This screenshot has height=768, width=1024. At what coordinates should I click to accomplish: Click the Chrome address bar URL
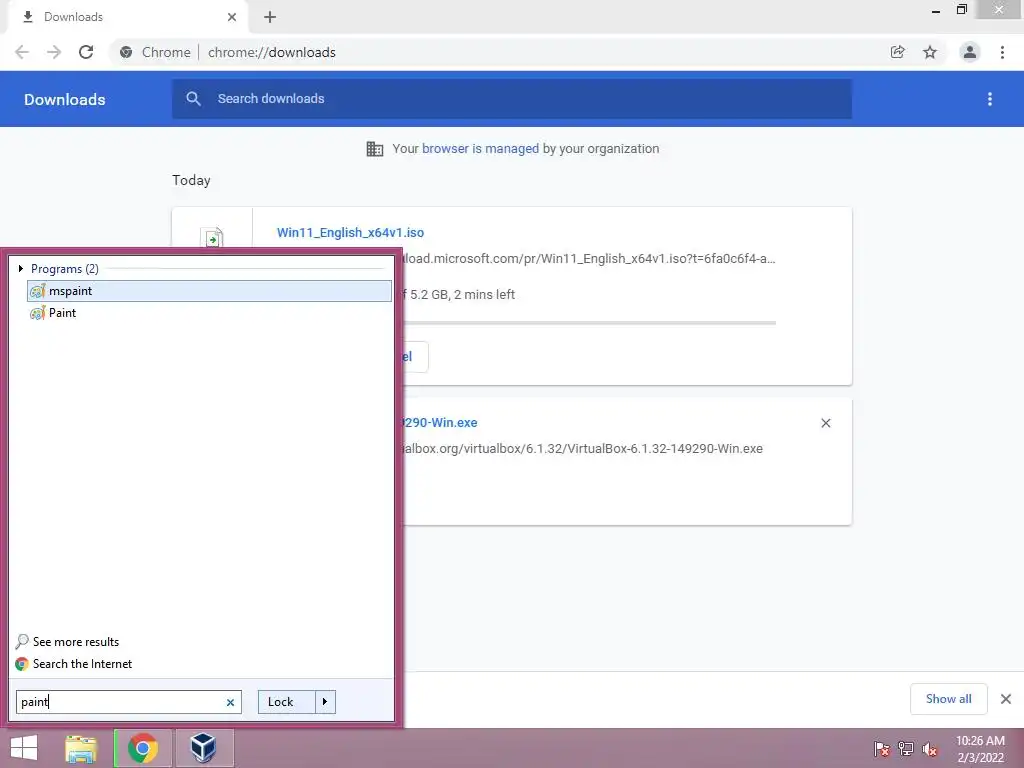pyautogui.click(x=272, y=52)
